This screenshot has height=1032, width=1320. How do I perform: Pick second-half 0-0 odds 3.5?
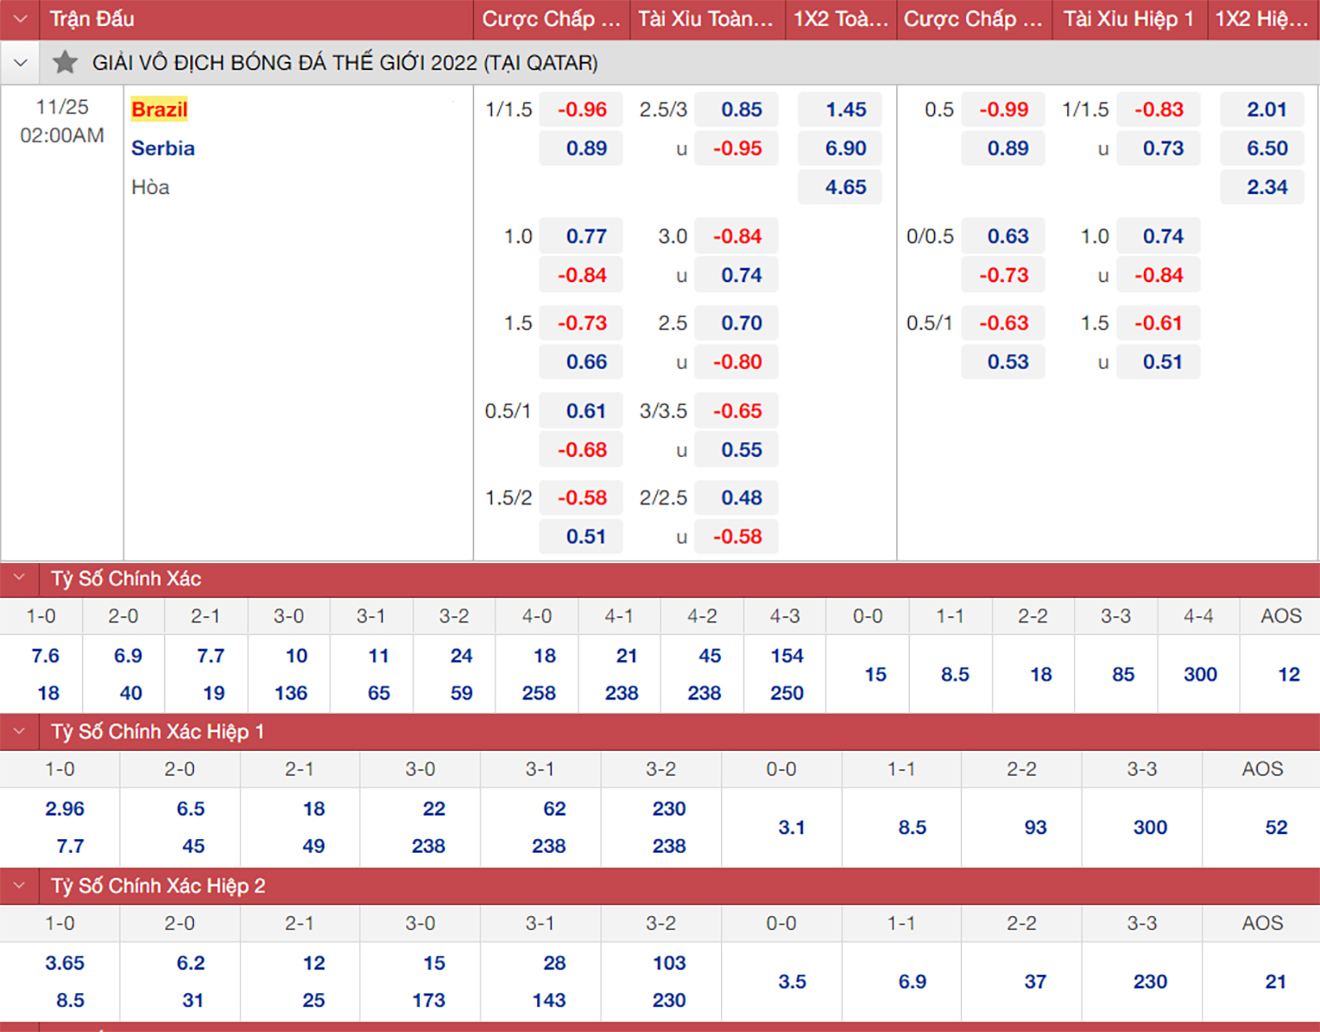(x=792, y=982)
